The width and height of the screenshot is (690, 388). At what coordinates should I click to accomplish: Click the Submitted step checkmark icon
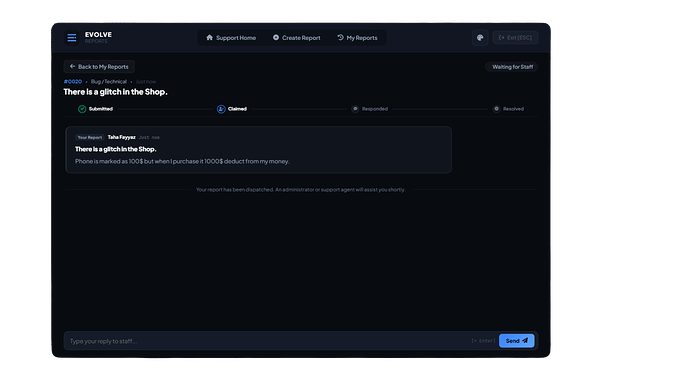(82, 109)
